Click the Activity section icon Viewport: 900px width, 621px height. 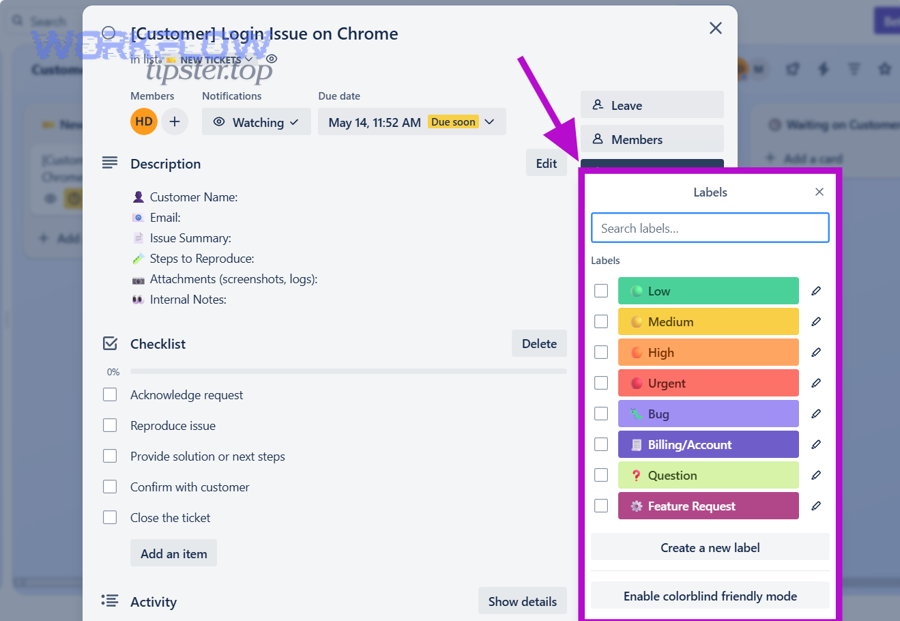(110, 601)
